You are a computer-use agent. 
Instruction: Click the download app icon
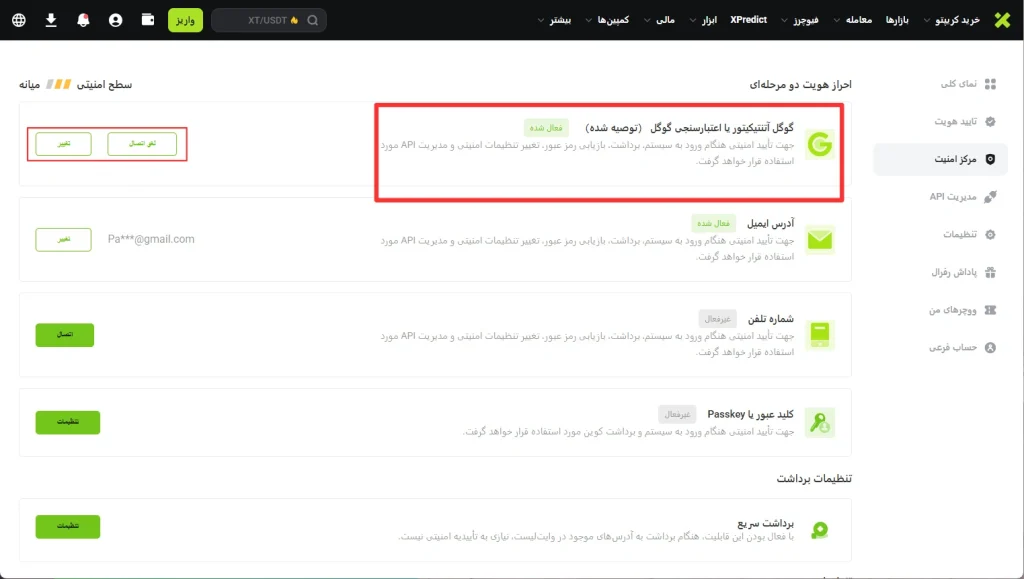pyautogui.click(x=51, y=20)
